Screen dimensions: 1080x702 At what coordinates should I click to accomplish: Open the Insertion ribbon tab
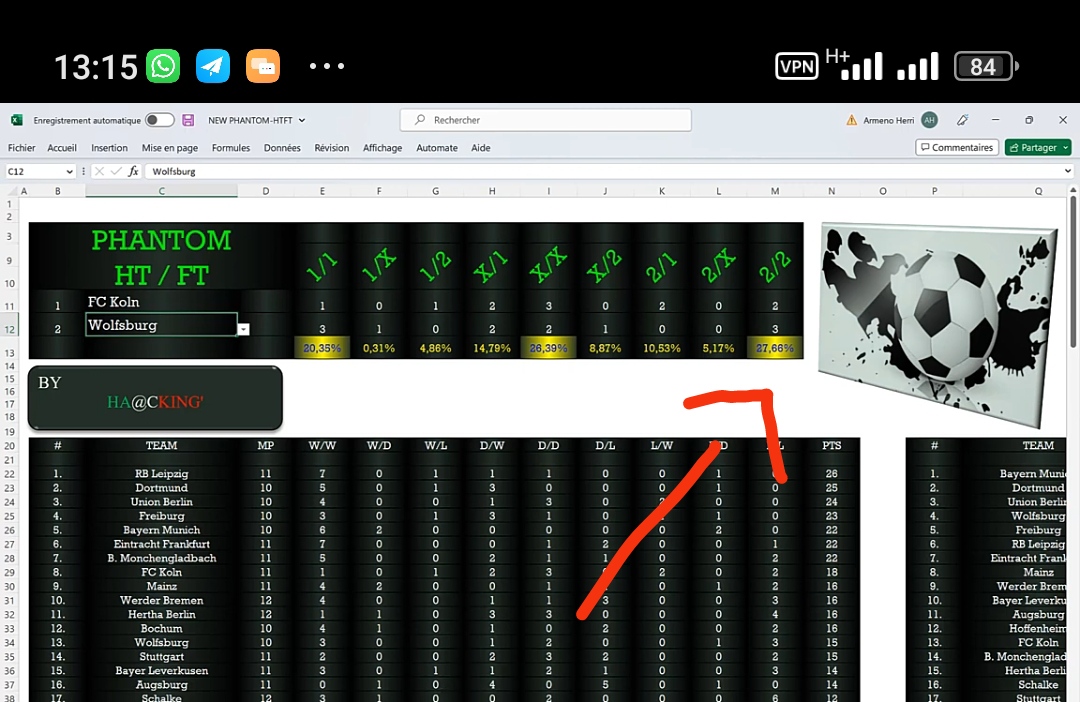pos(110,147)
